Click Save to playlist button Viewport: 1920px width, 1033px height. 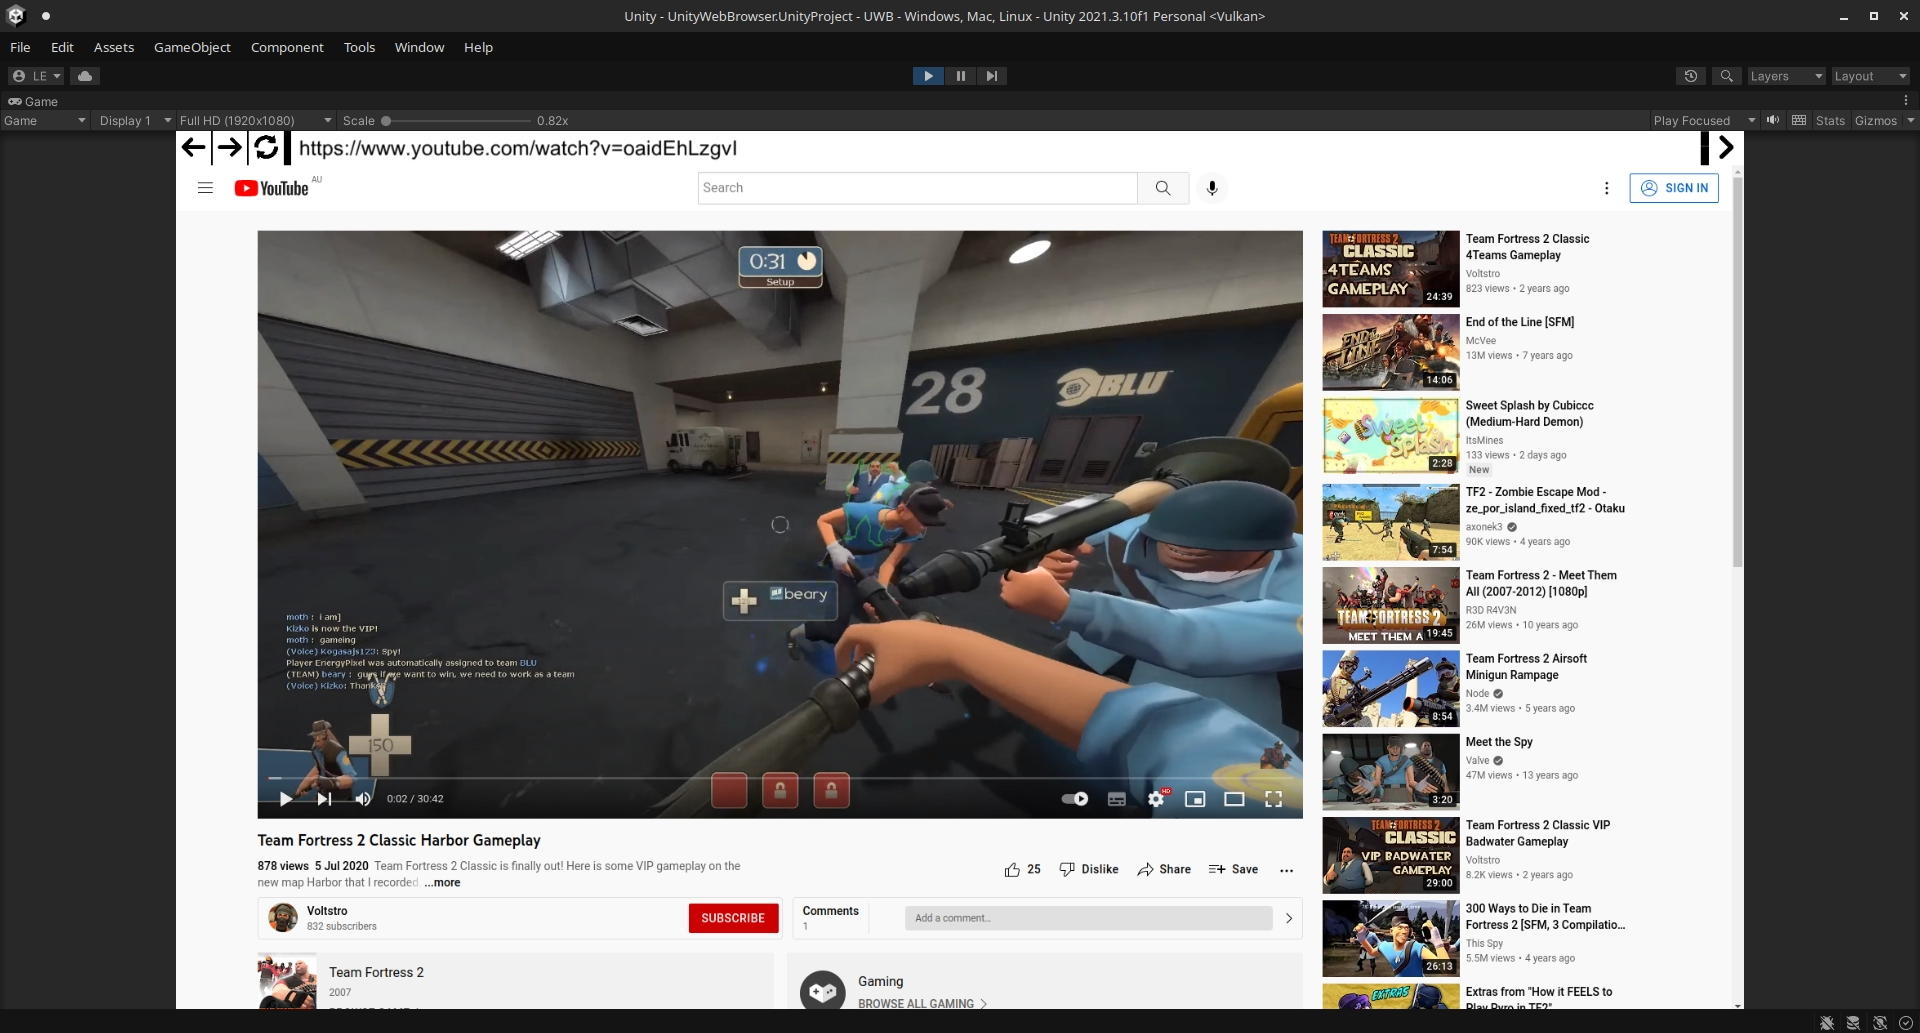[x=1233, y=870]
